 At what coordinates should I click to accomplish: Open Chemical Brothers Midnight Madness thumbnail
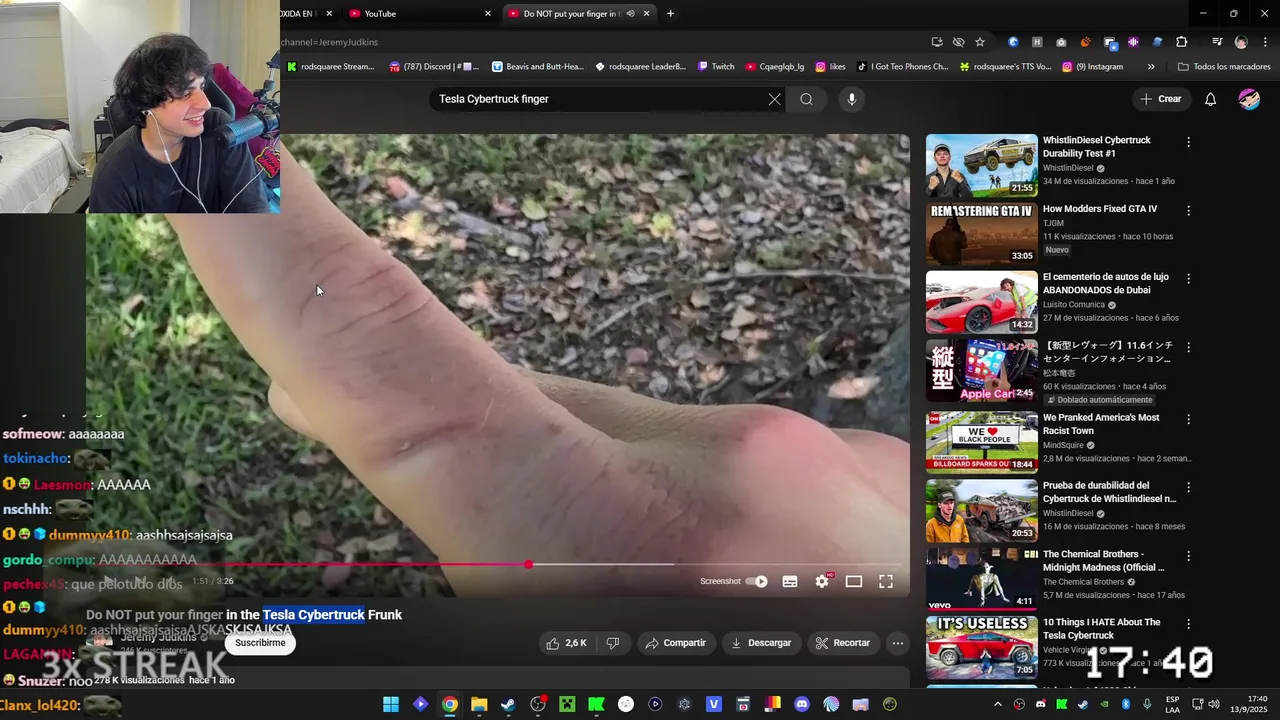pos(981,578)
